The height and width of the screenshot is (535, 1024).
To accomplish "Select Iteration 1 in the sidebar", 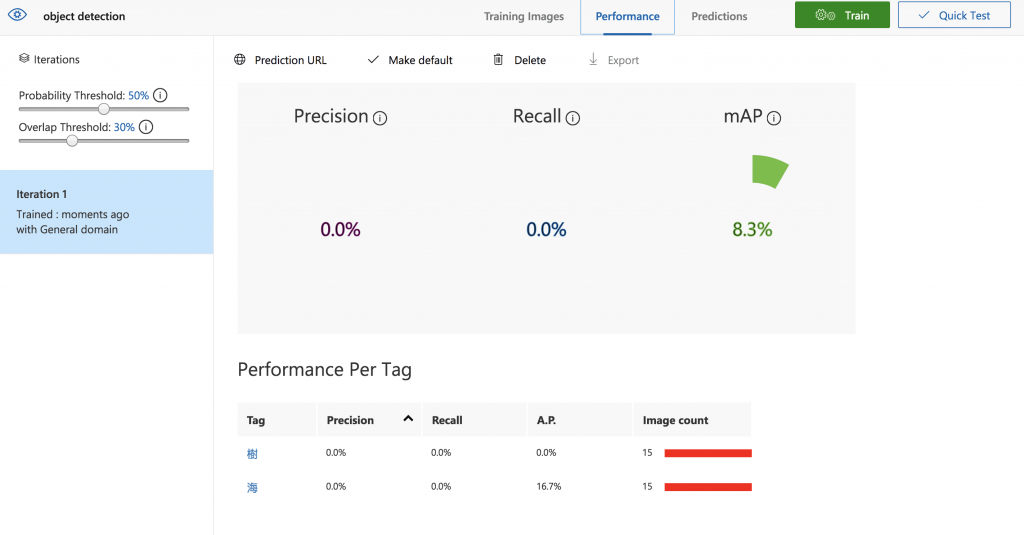I will pos(106,212).
